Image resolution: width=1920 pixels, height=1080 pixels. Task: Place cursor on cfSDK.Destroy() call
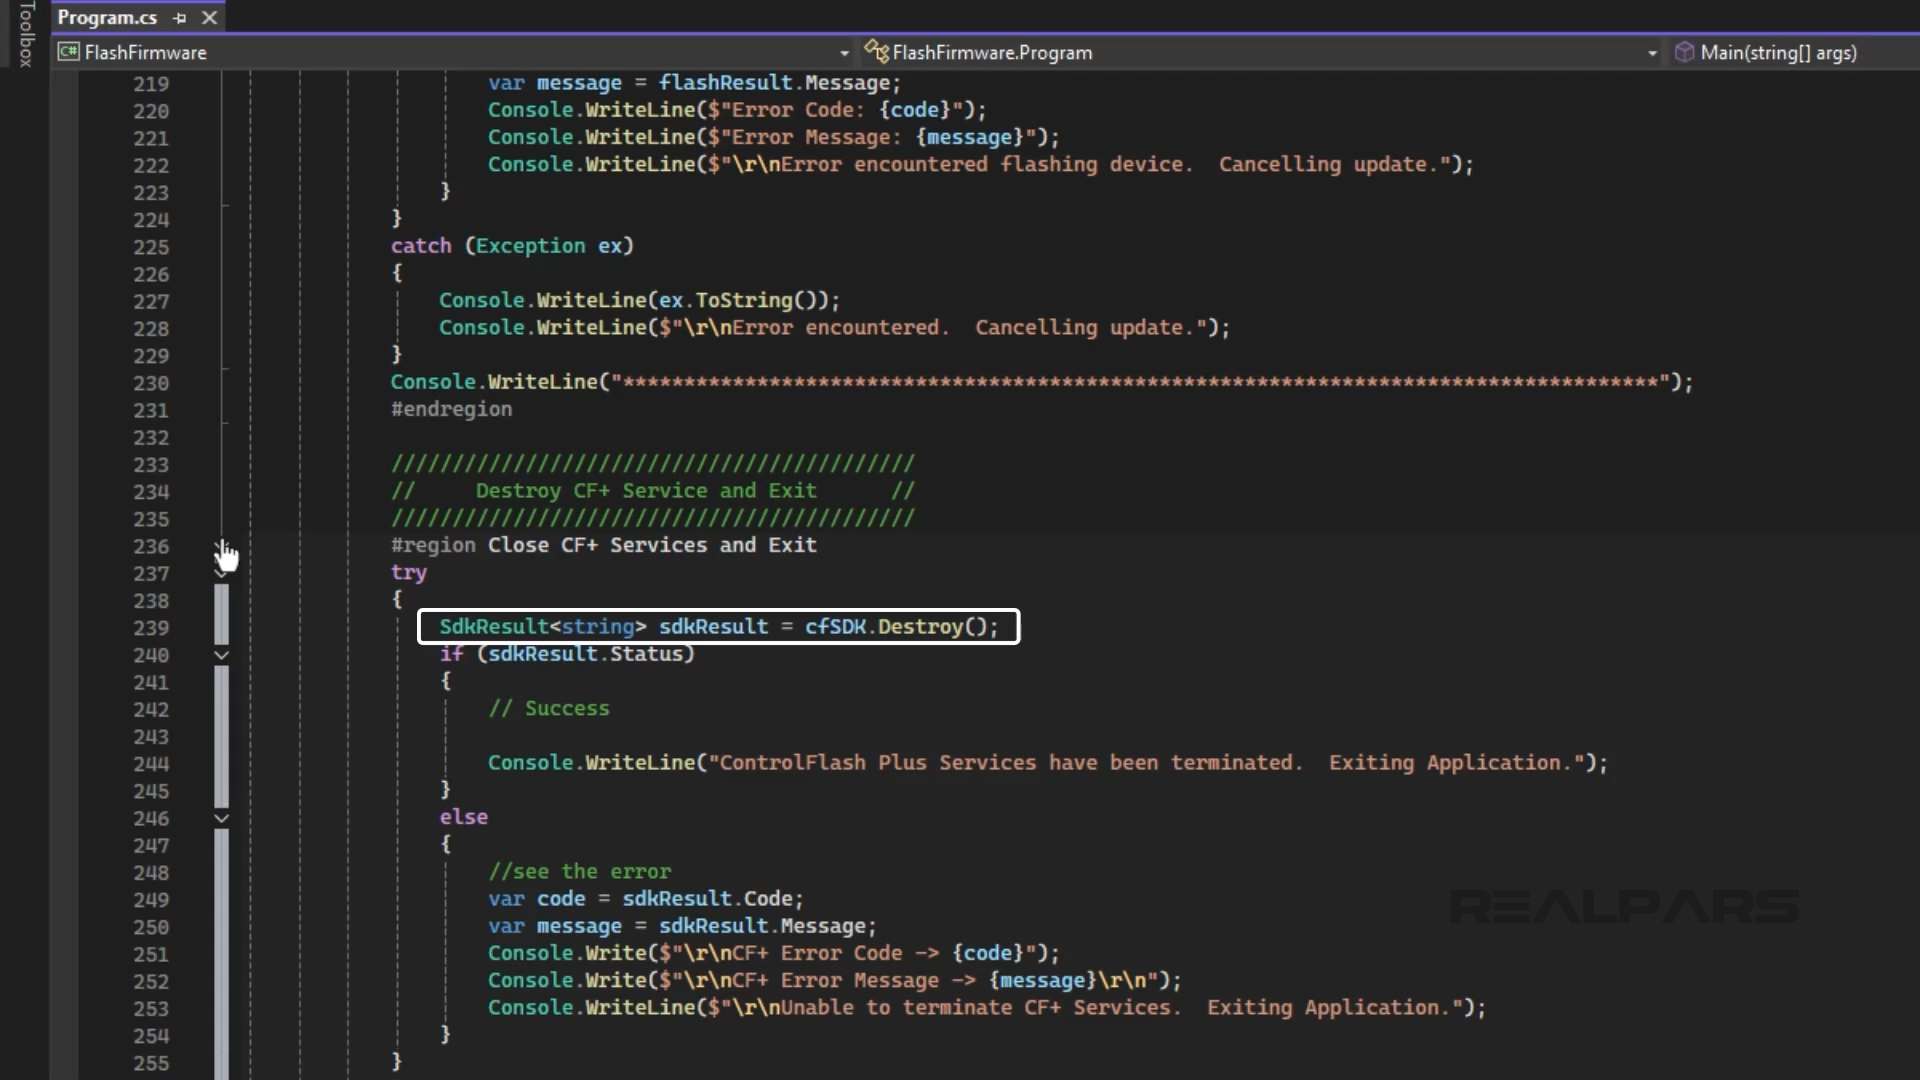(x=901, y=627)
